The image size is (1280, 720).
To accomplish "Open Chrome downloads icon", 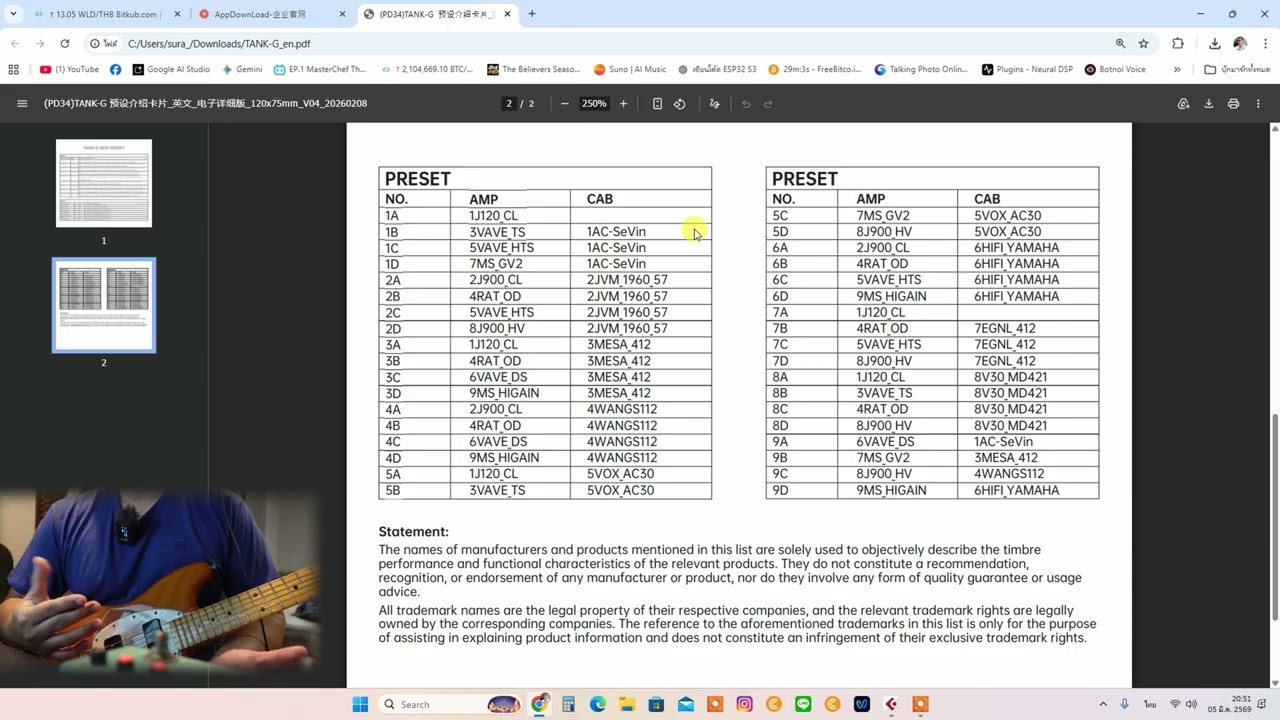I will click(1214, 44).
